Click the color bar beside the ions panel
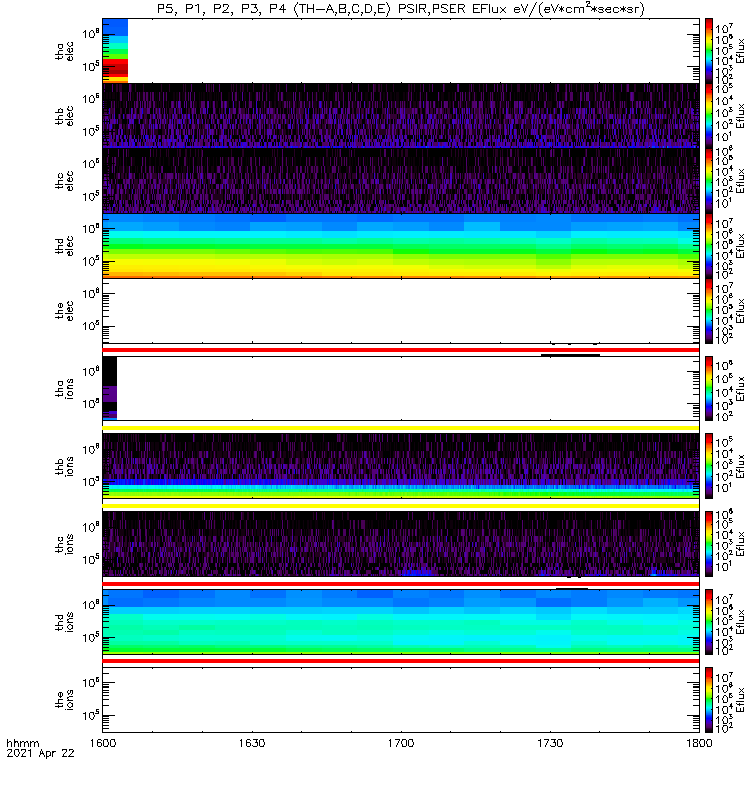The width and height of the screenshot is (750, 800). pos(709,699)
